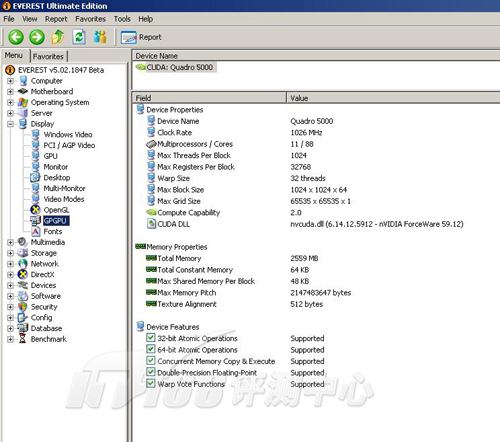
Task: Open the Tools menu
Action: (x=122, y=19)
